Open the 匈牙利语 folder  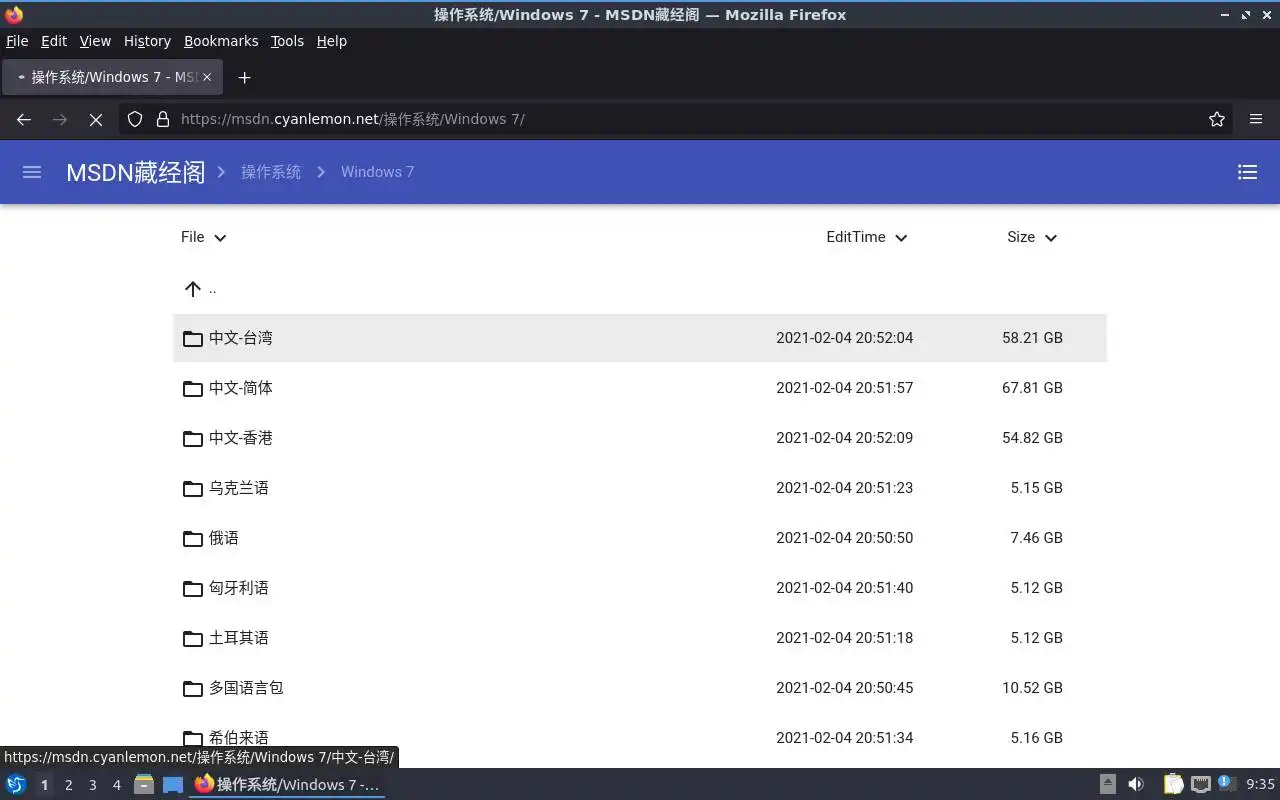[x=640, y=588]
